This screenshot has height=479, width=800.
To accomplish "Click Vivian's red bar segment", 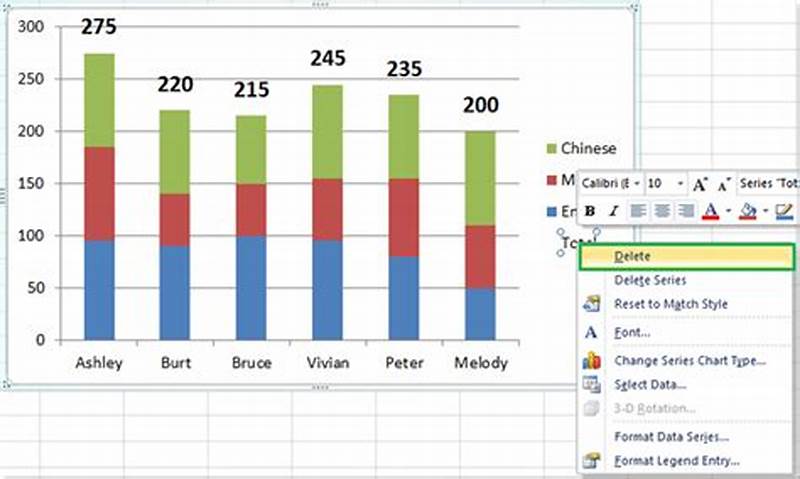I will [328, 210].
